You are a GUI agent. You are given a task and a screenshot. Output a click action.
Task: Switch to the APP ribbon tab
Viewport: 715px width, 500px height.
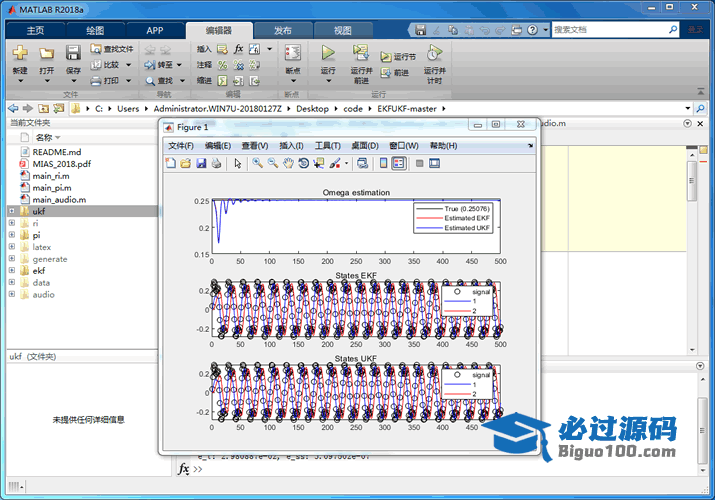pyautogui.click(x=155, y=31)
